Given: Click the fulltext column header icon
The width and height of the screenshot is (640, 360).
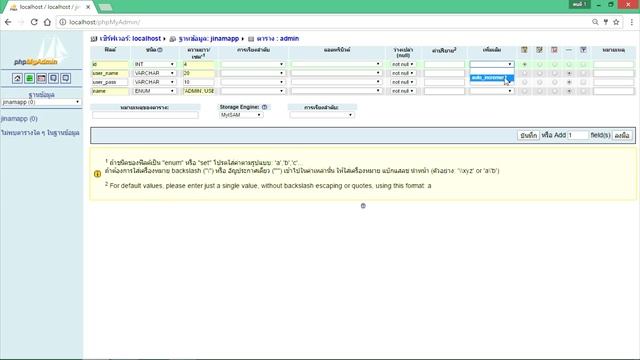Looking at the screenshot, I should click(583, 50).
